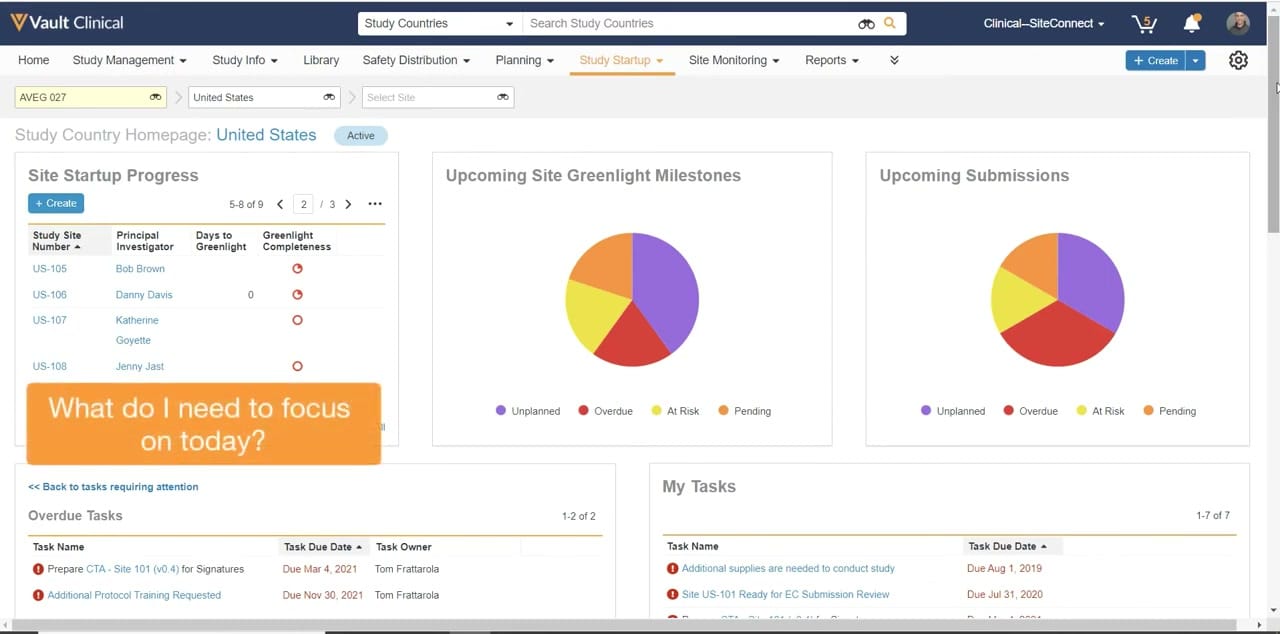The height and width of the screenshot is (634, 1280).
Task: Expand the Study Info menu
Action: tap(245, 60)
